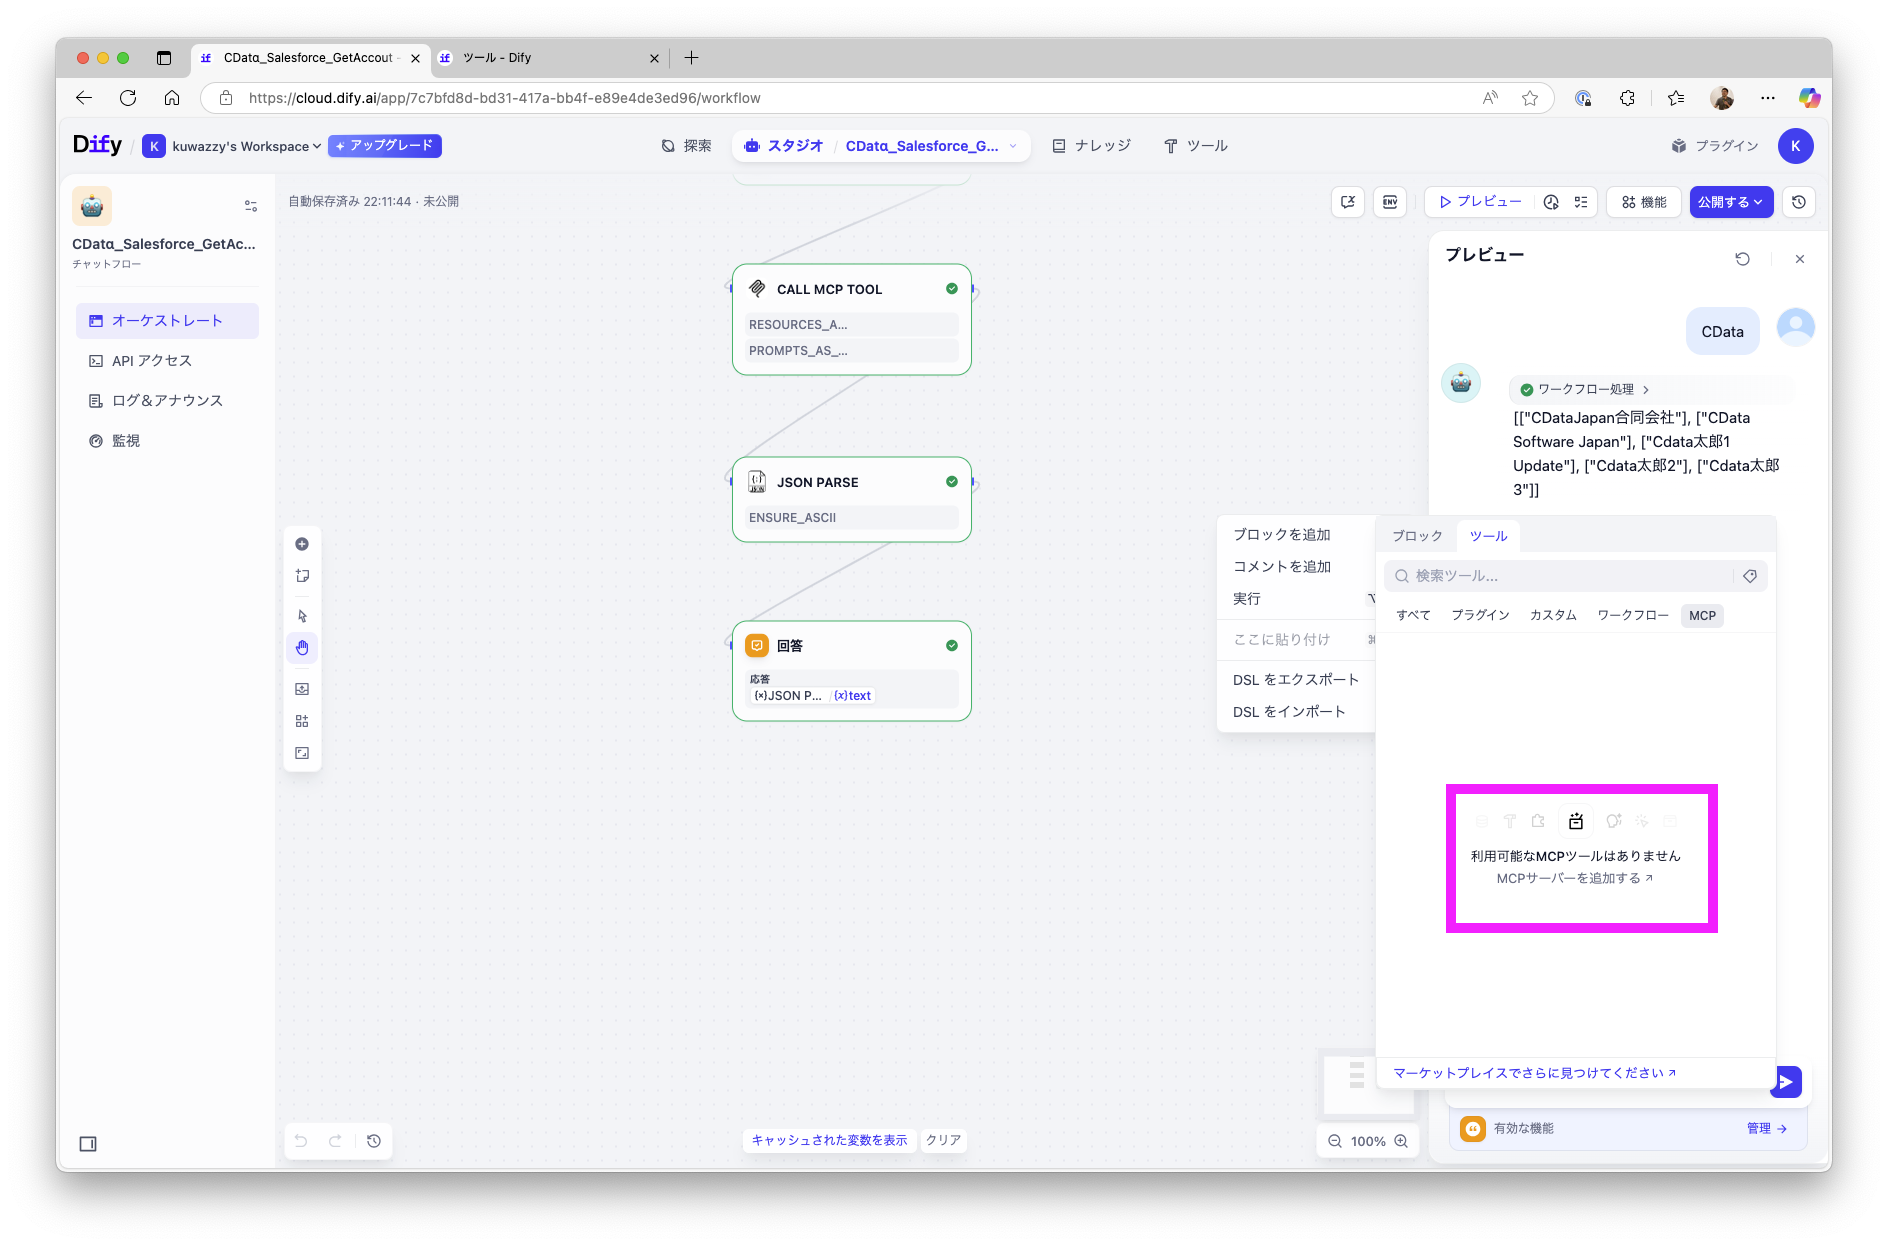Expand the publish dropdown button
1888x1246 pixels.
point(1732,202)
